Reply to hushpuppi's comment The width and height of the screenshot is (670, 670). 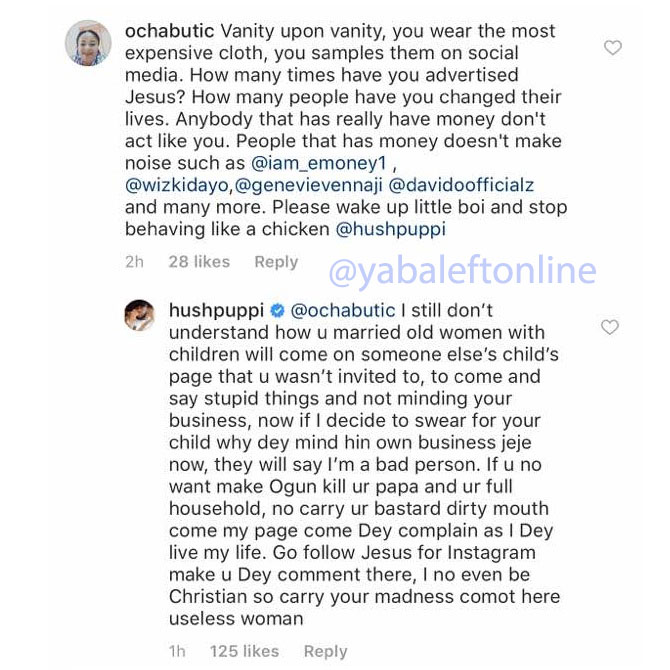click(325, 651)
